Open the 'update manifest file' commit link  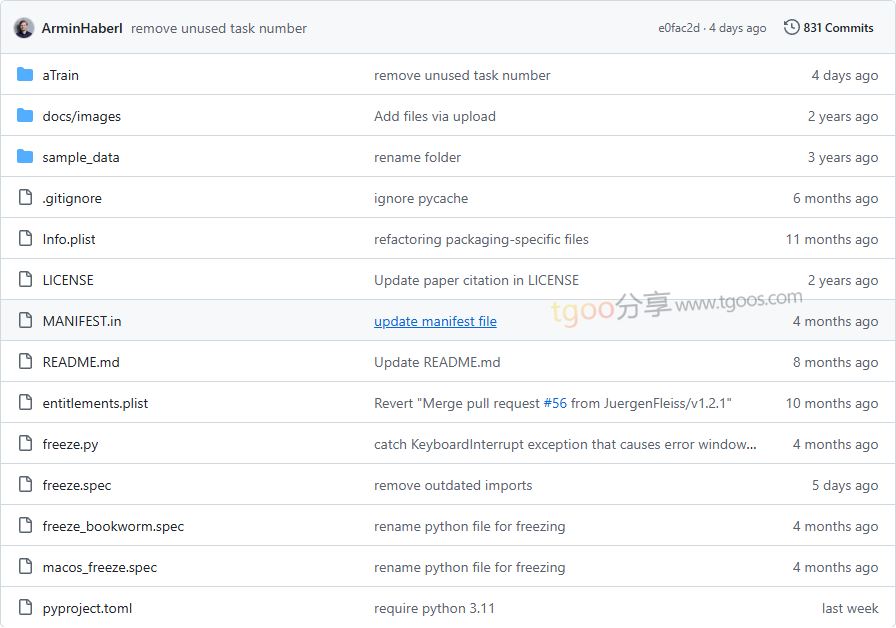pos(435,321)
